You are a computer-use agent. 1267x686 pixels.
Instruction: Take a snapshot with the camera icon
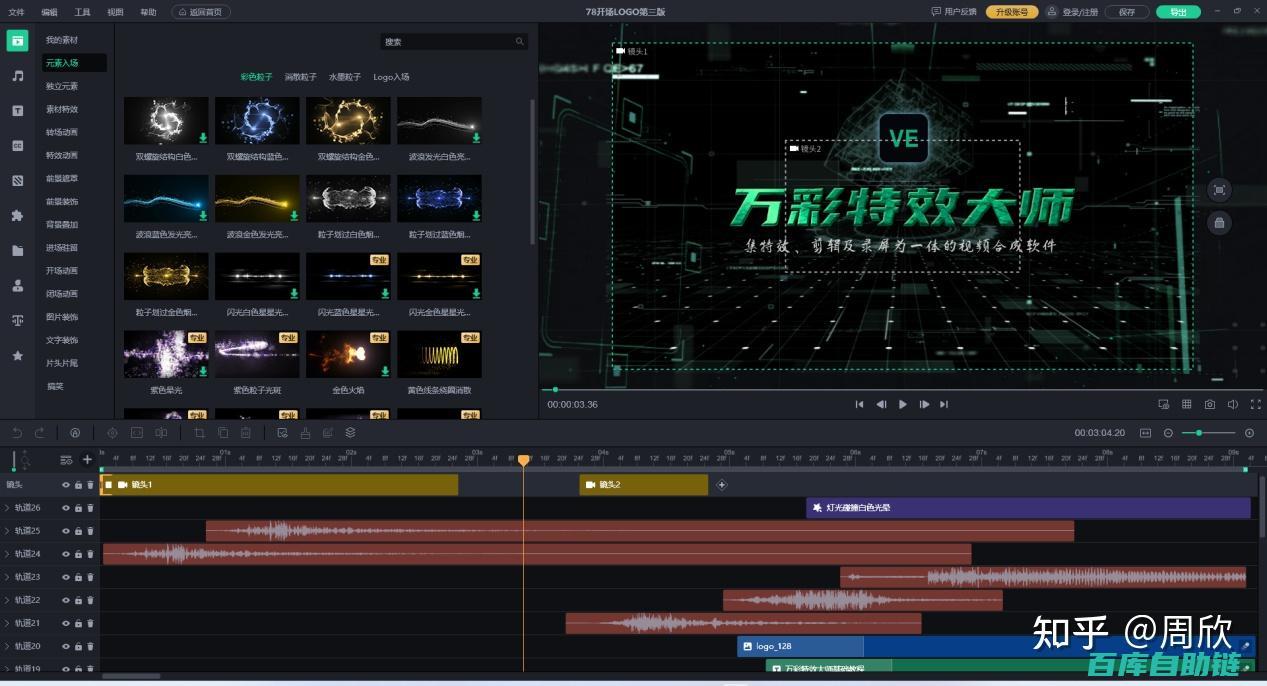[x=1210, y=404]
